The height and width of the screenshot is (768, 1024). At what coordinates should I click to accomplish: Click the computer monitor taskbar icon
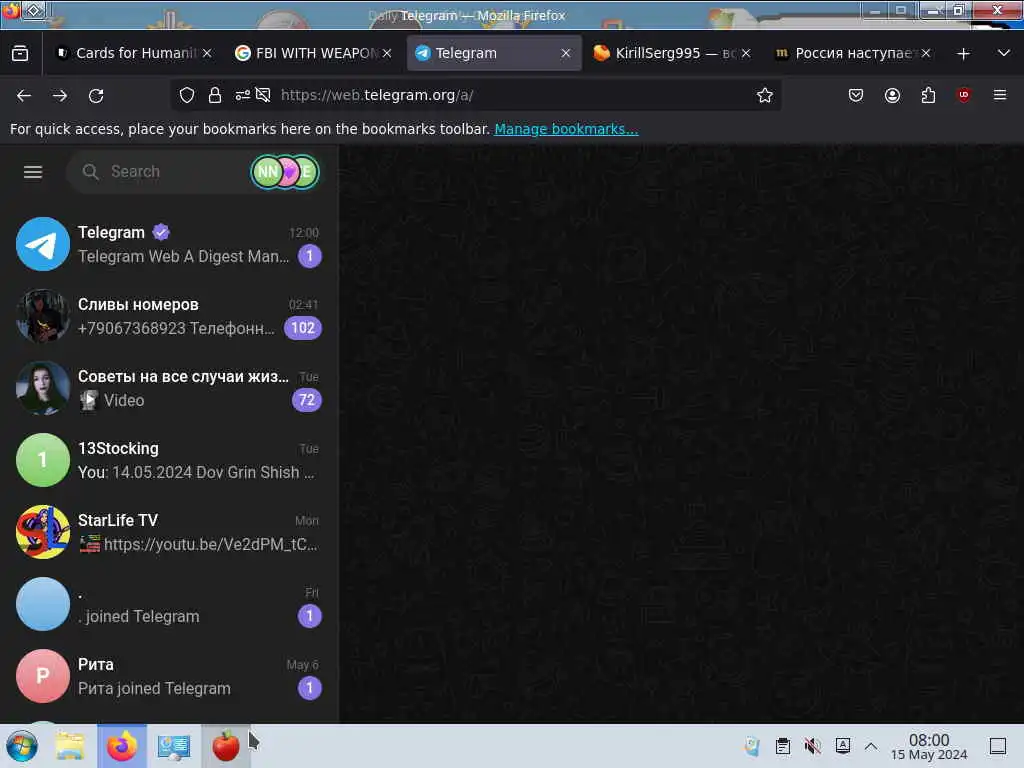(174, 746)
